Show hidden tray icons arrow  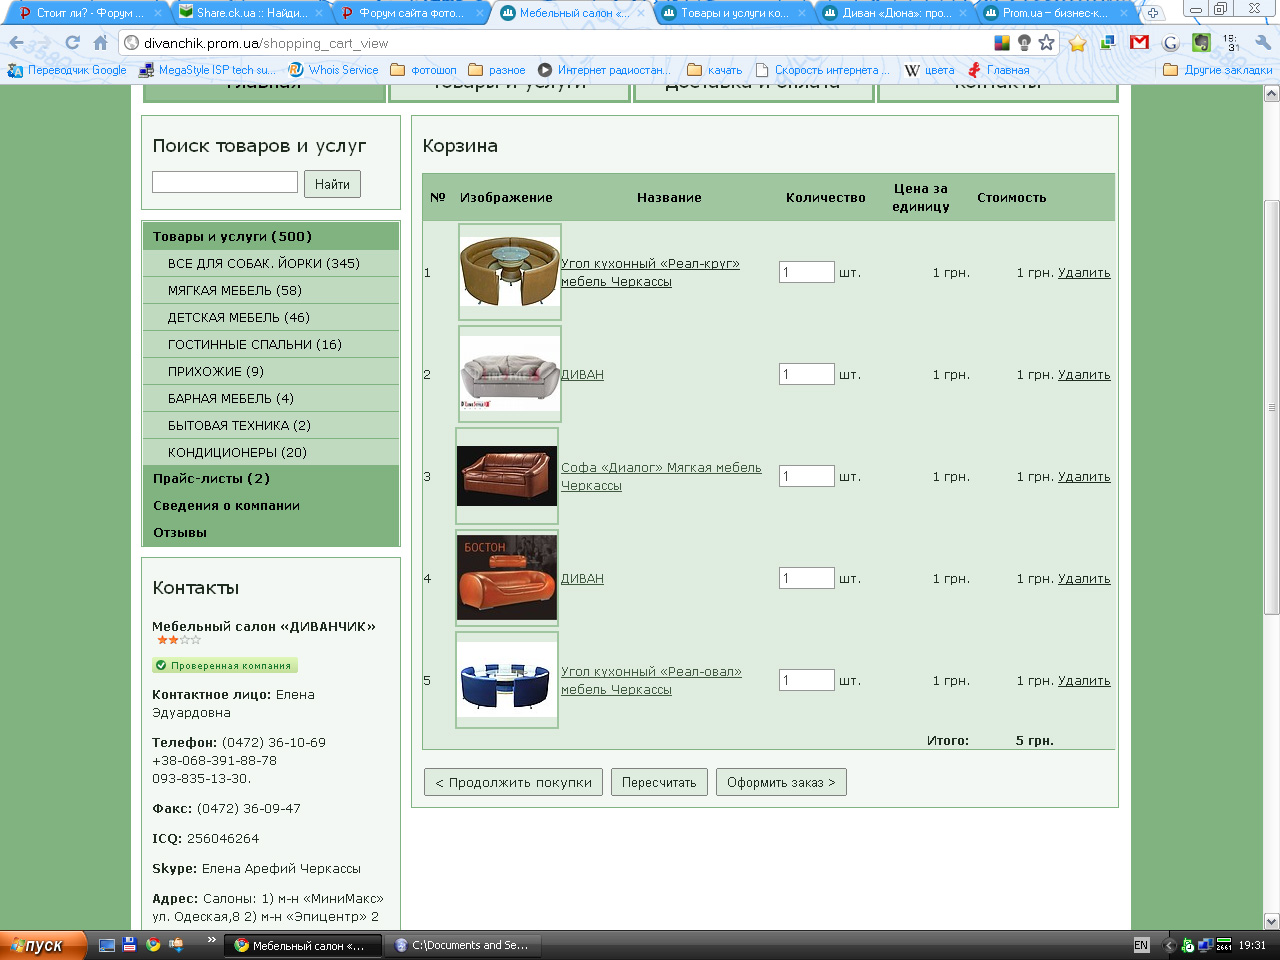(1168, 945)
